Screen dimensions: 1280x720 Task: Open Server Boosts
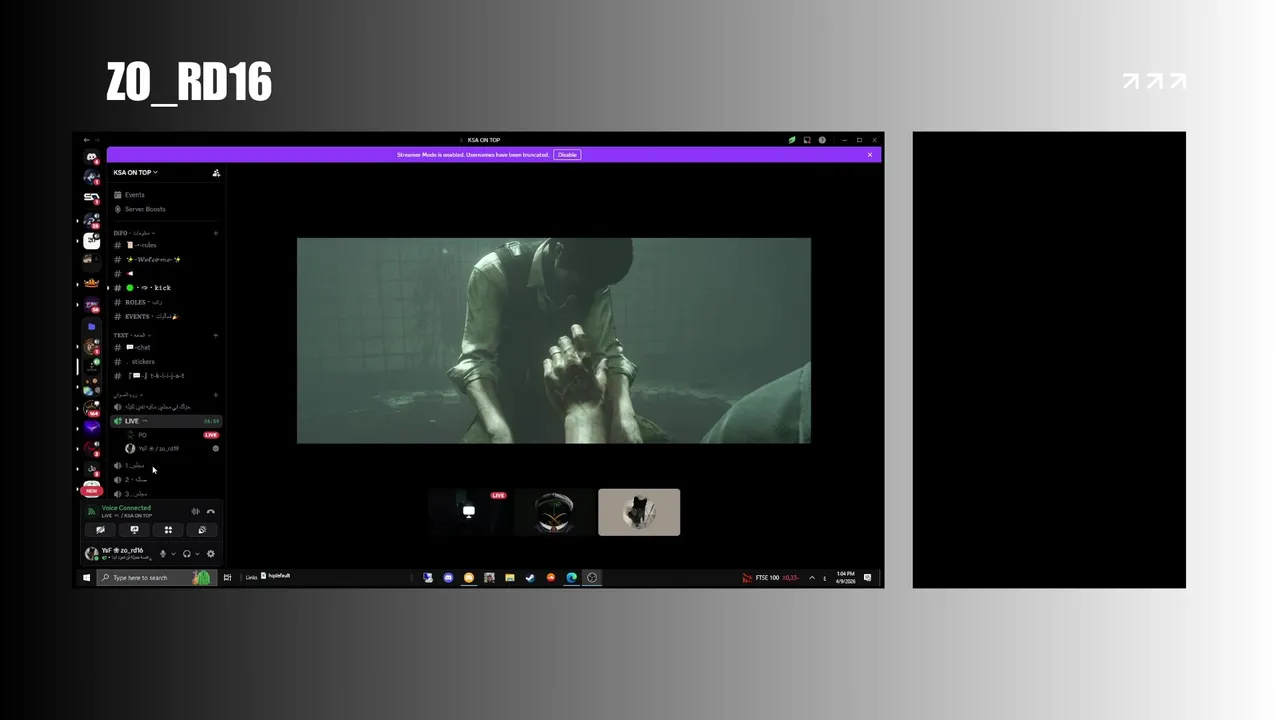(140, 209)
